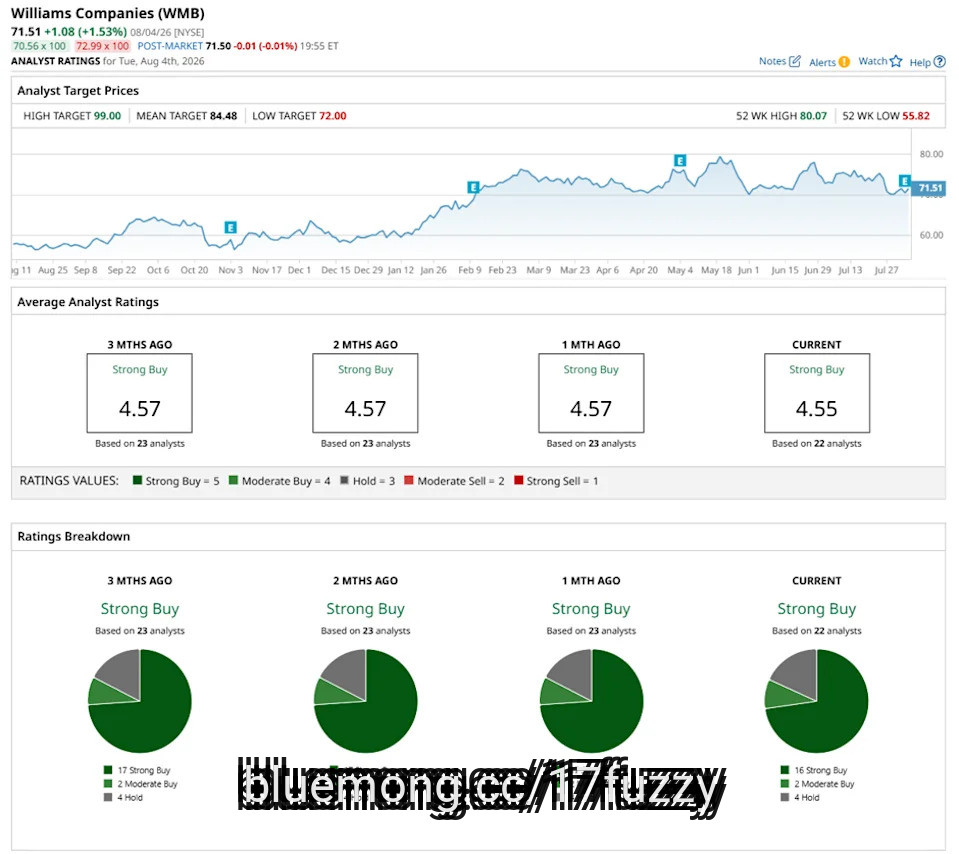
Task: Click the 2 MTHS AGO 4.57 rating box
Action: pyautogui.click(x=365, y=393)
